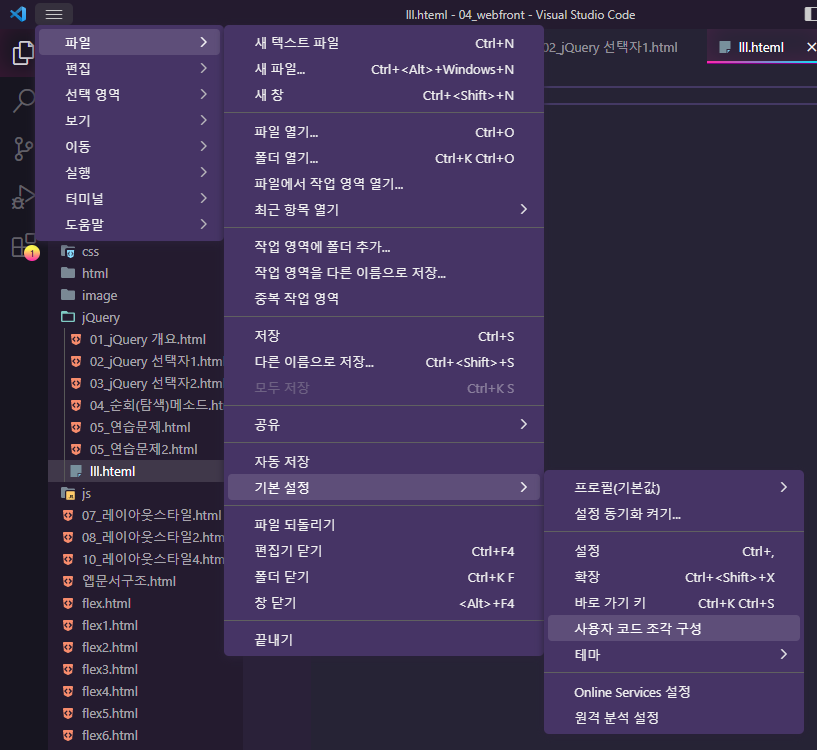Expand the 선택 영역 menu
This screenshot has height=750, width=817.
pyautogui.click(x=129, y=94)
